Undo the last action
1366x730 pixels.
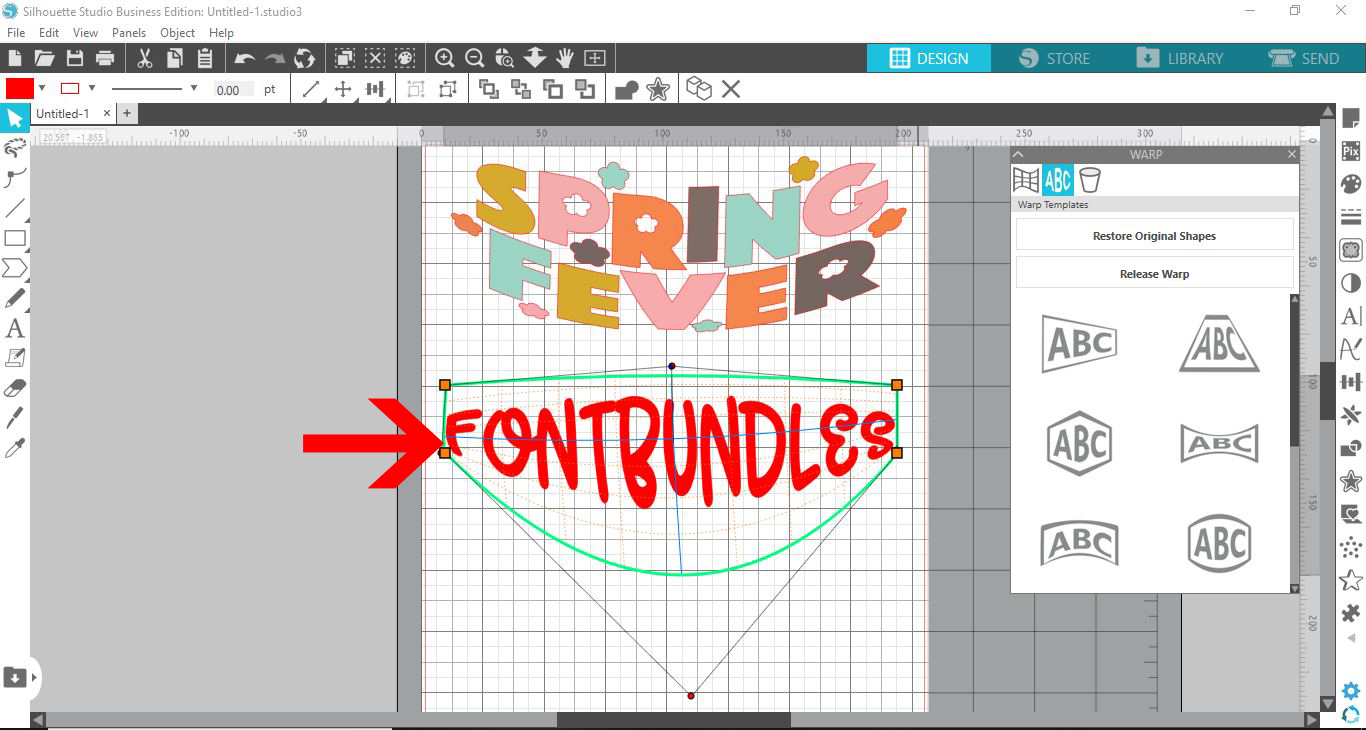tap(245, 59)
